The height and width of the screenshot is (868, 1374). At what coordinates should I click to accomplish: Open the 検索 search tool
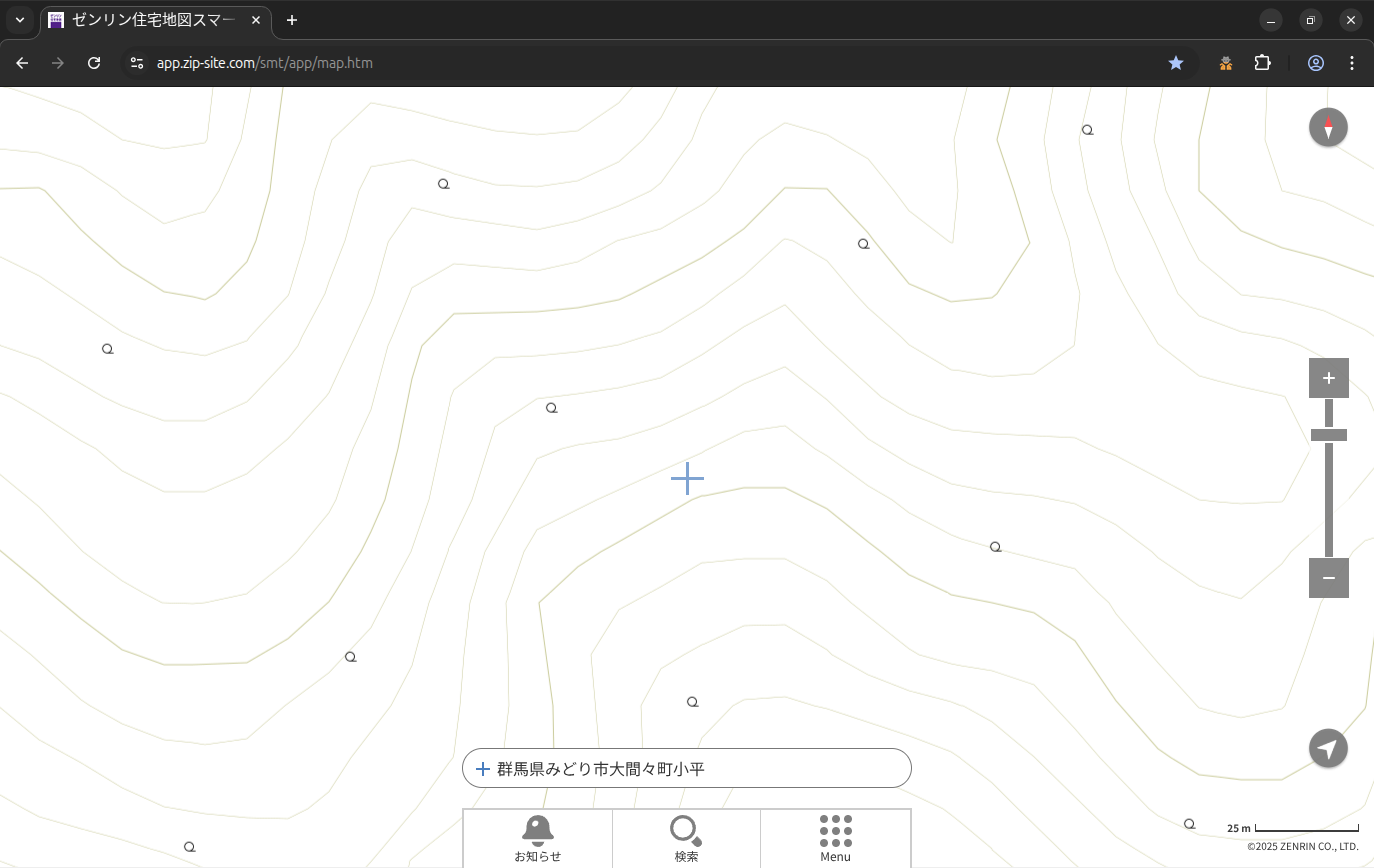coord(686,838)
